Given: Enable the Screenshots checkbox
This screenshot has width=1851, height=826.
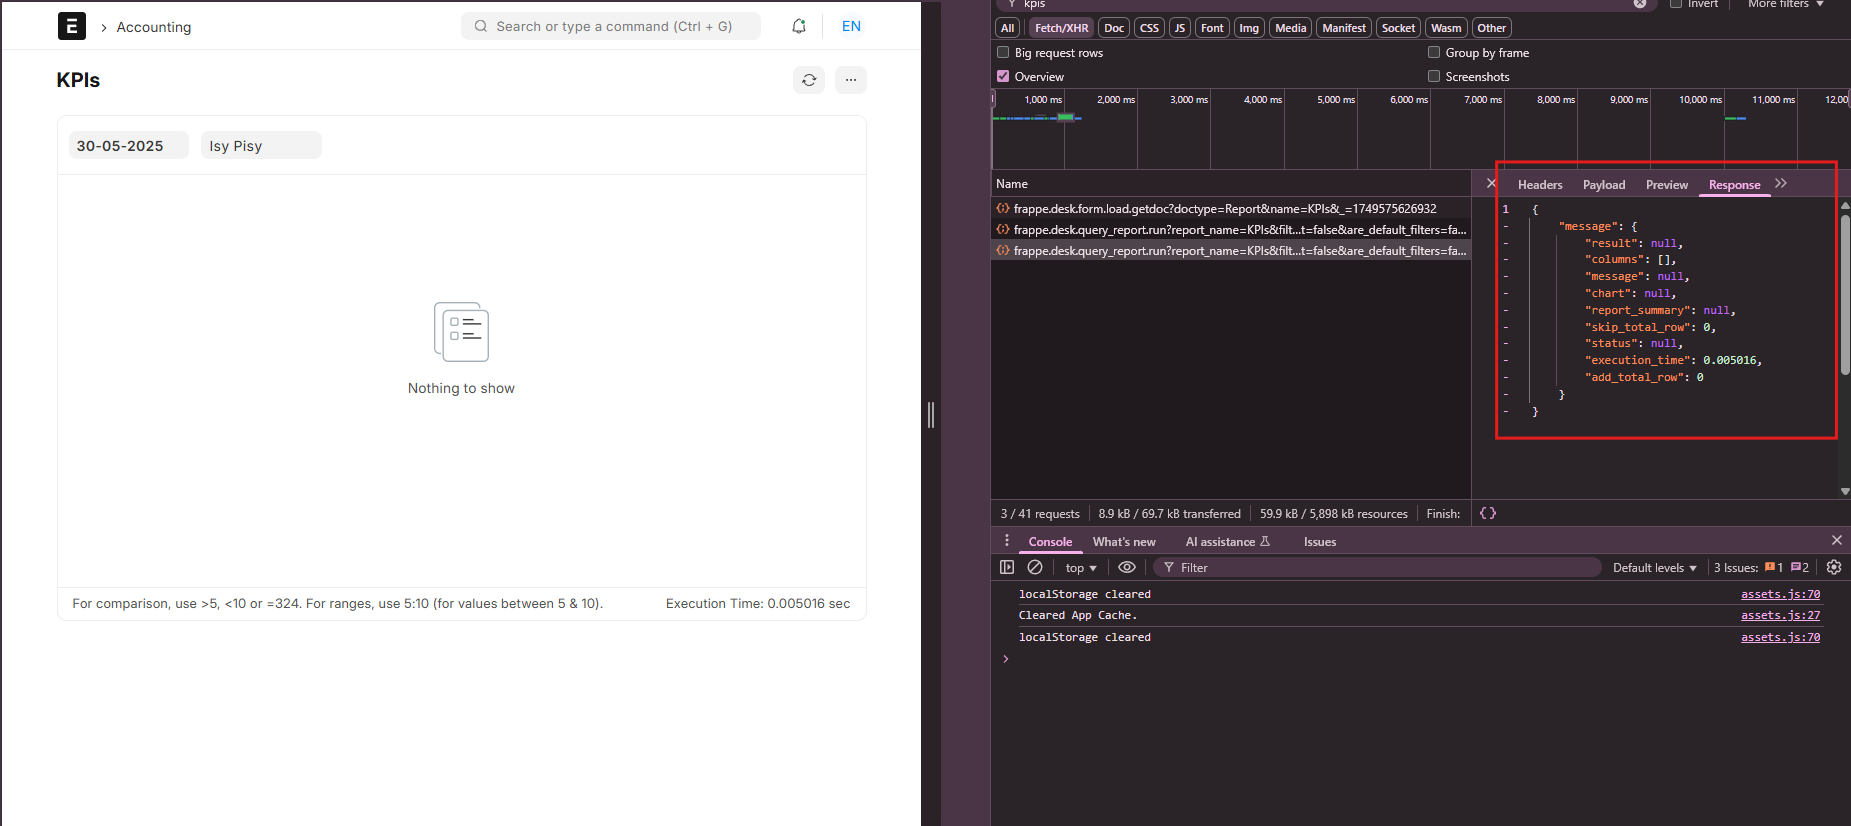Looking at the screenshot, I should [x=1434, y=76].
